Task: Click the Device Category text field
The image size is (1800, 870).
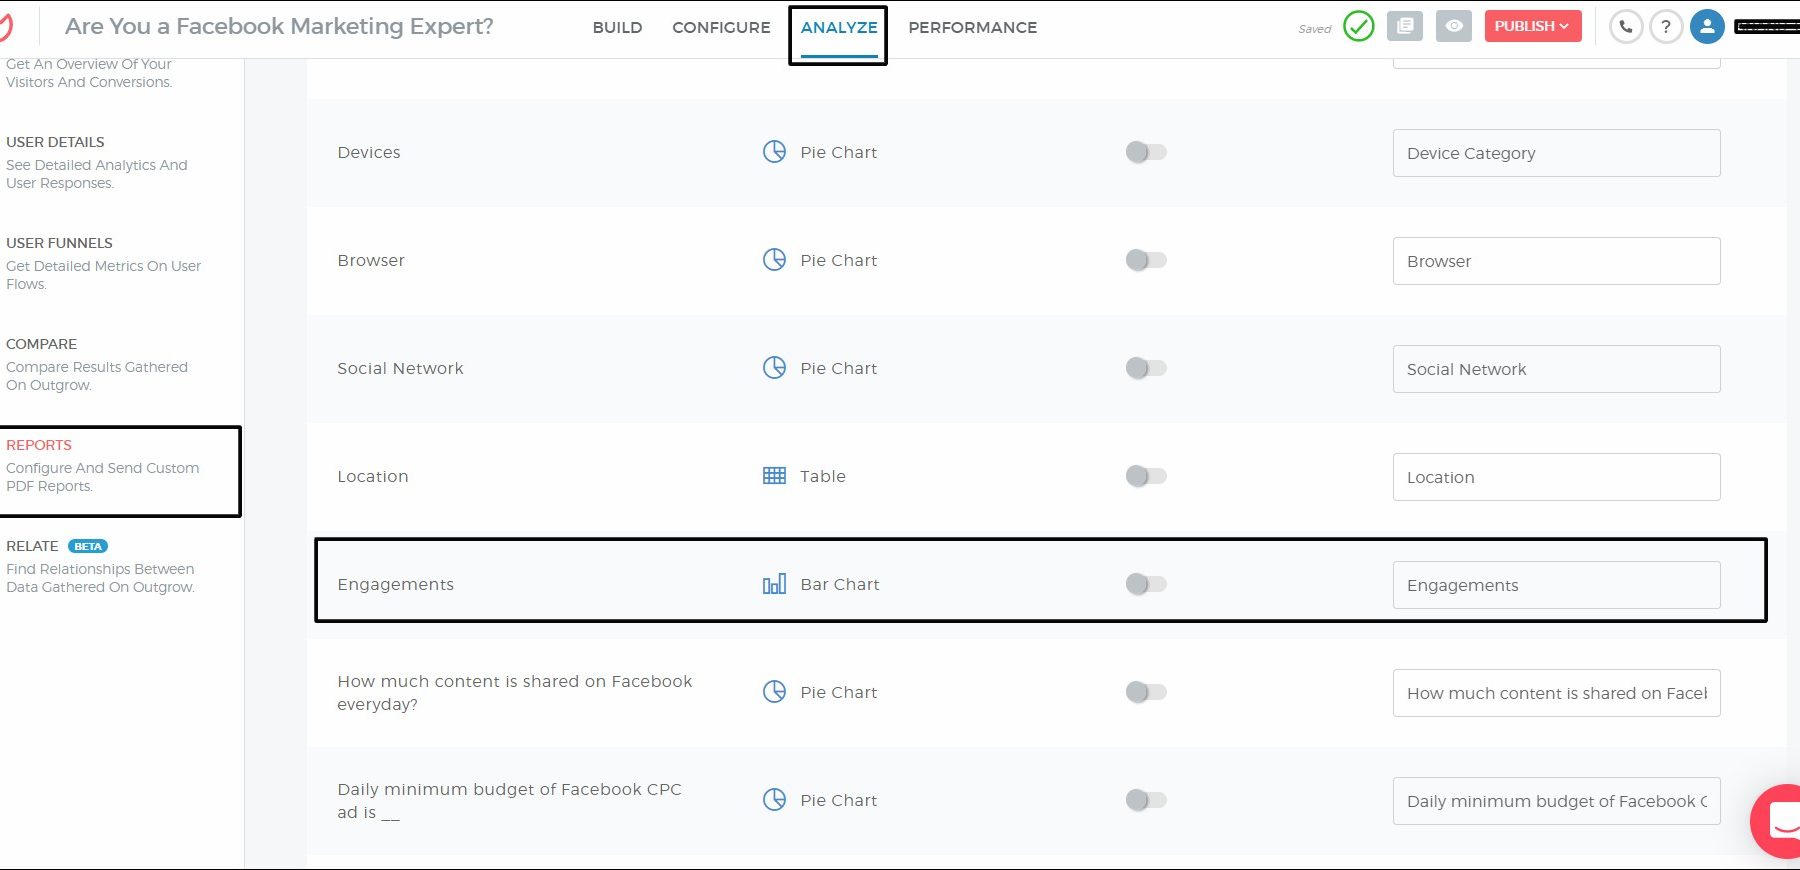Action: pyautogui.click(x=1556, y=153)
